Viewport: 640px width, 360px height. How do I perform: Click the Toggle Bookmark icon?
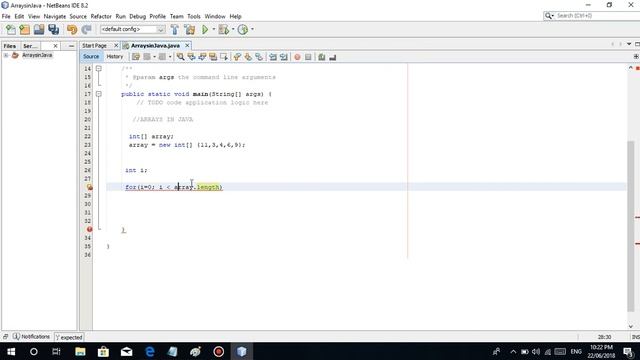[x=259, y=57]
